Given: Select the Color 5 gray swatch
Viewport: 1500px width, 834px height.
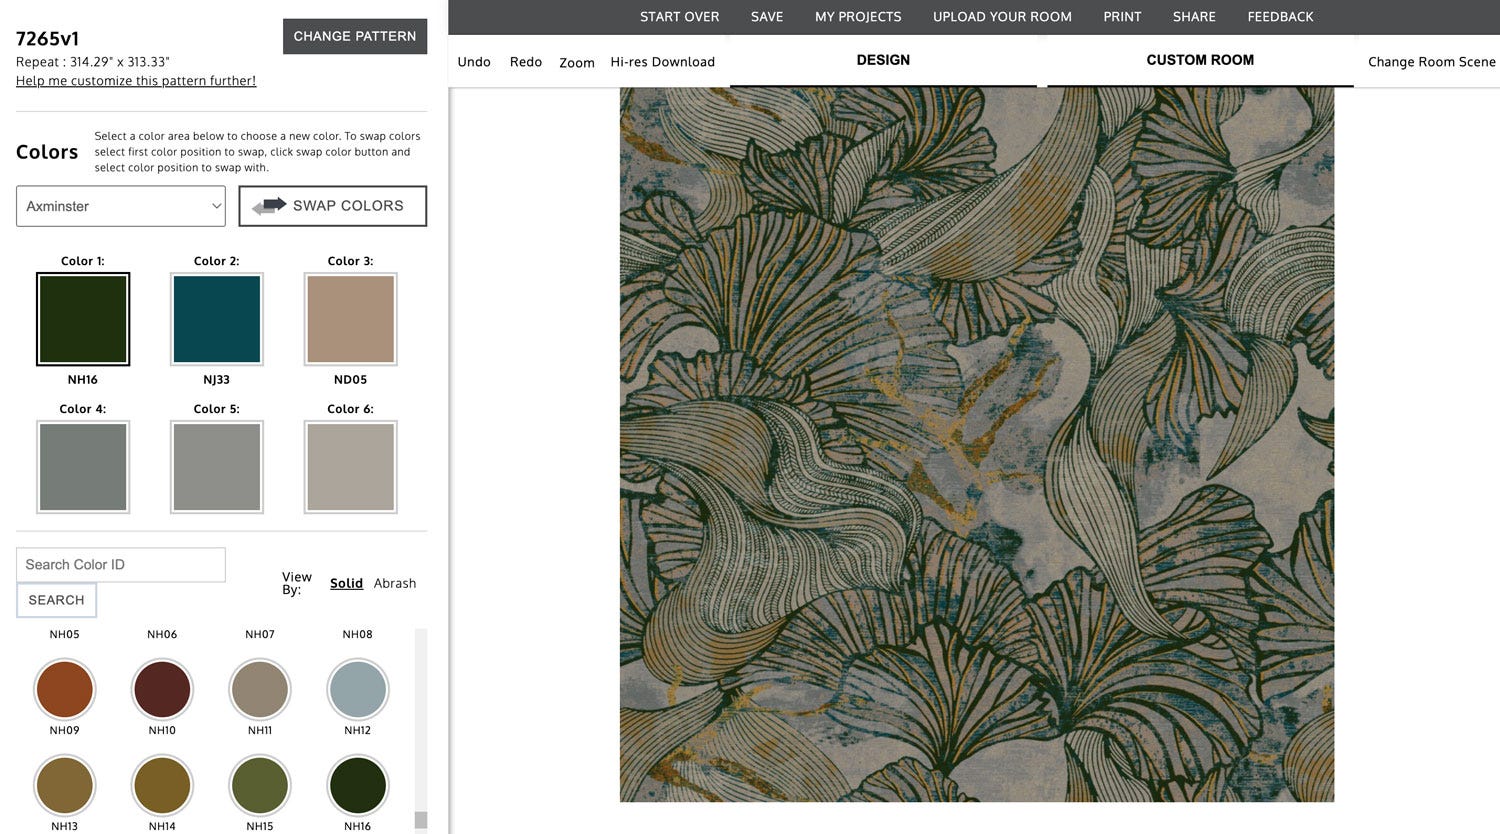Looking at the screenshot, I should (x=217, y=467).
